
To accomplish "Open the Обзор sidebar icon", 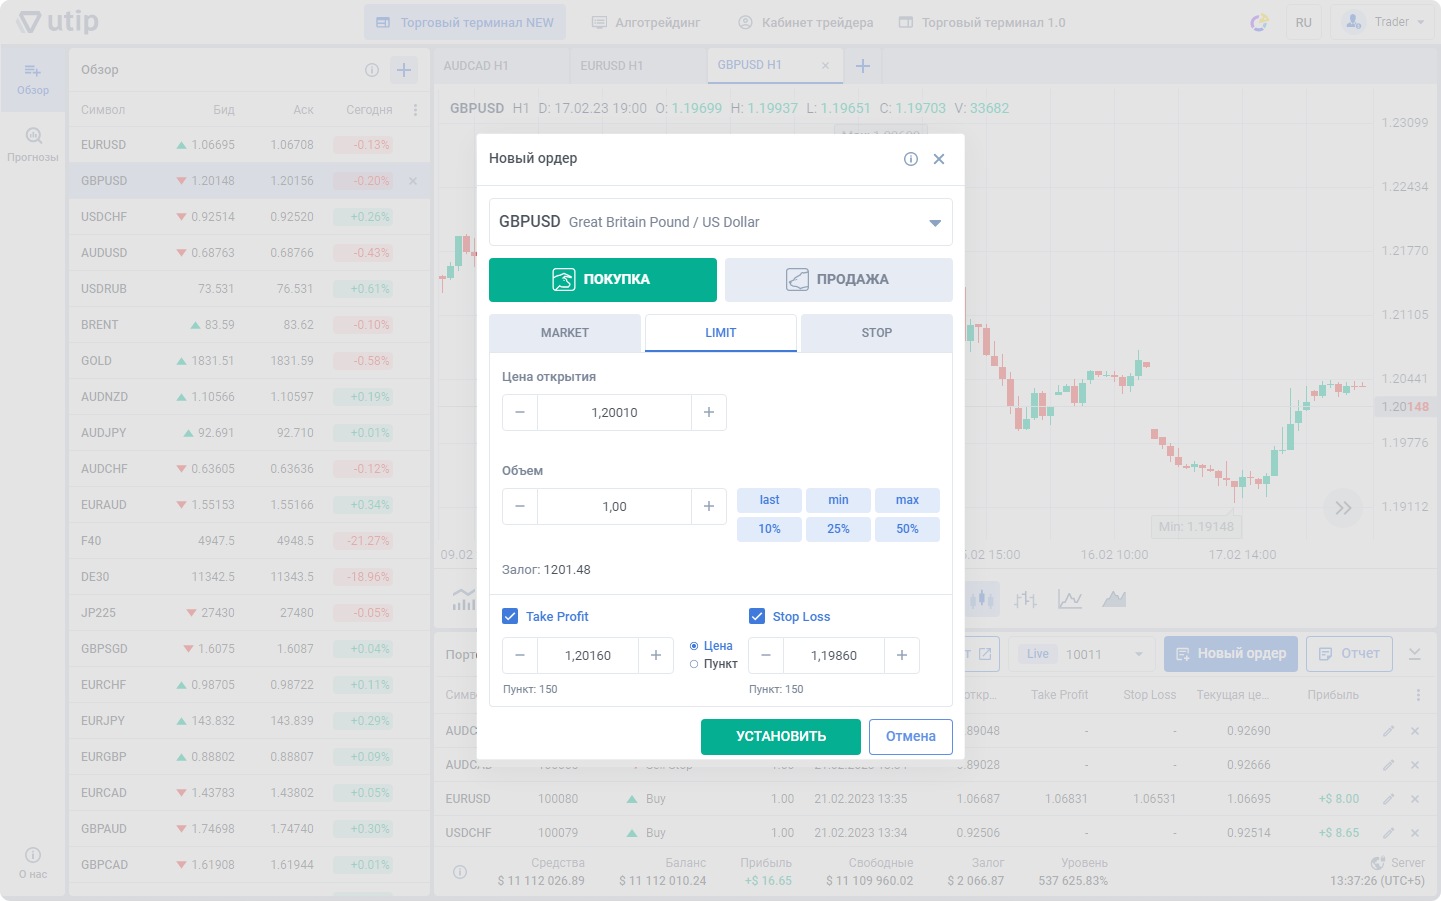I will [x=33, y=79].
